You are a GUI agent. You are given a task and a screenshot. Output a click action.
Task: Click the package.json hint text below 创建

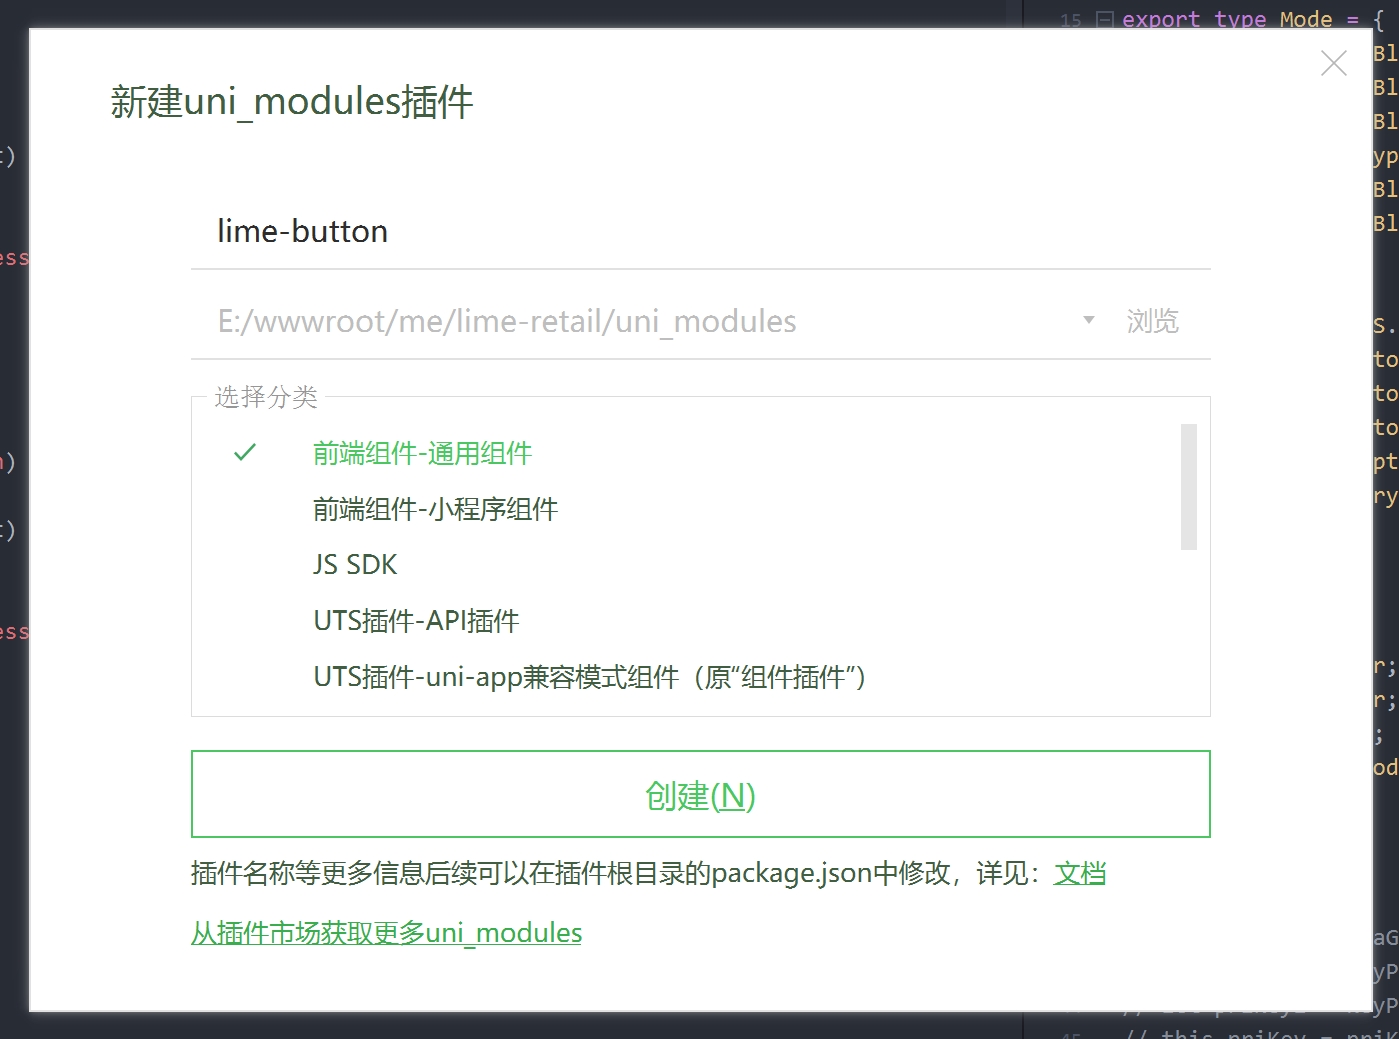[x=620, y=873]
